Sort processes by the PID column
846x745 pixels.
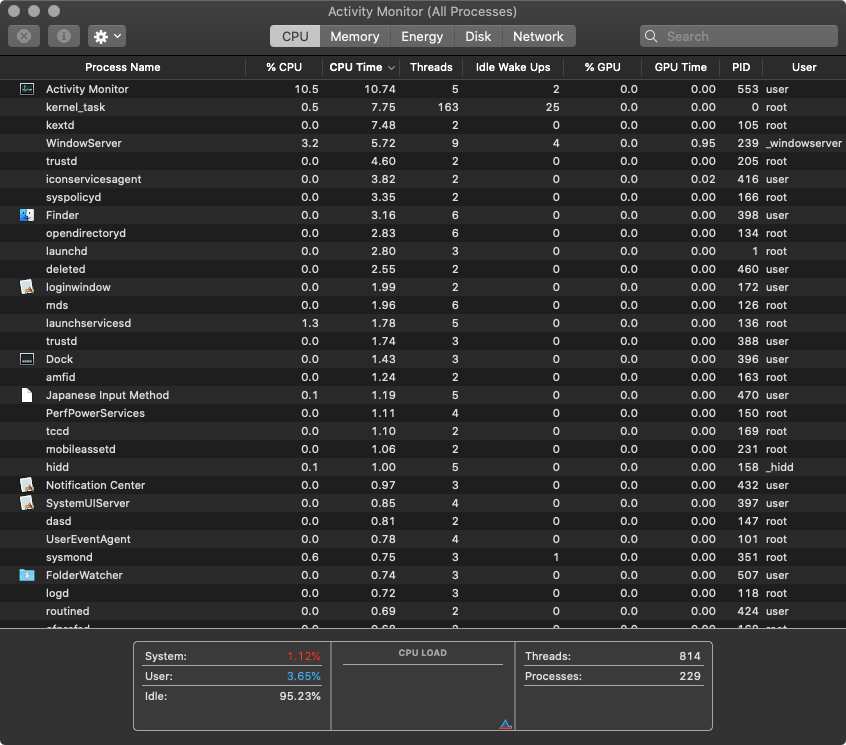tap(740, 67)
